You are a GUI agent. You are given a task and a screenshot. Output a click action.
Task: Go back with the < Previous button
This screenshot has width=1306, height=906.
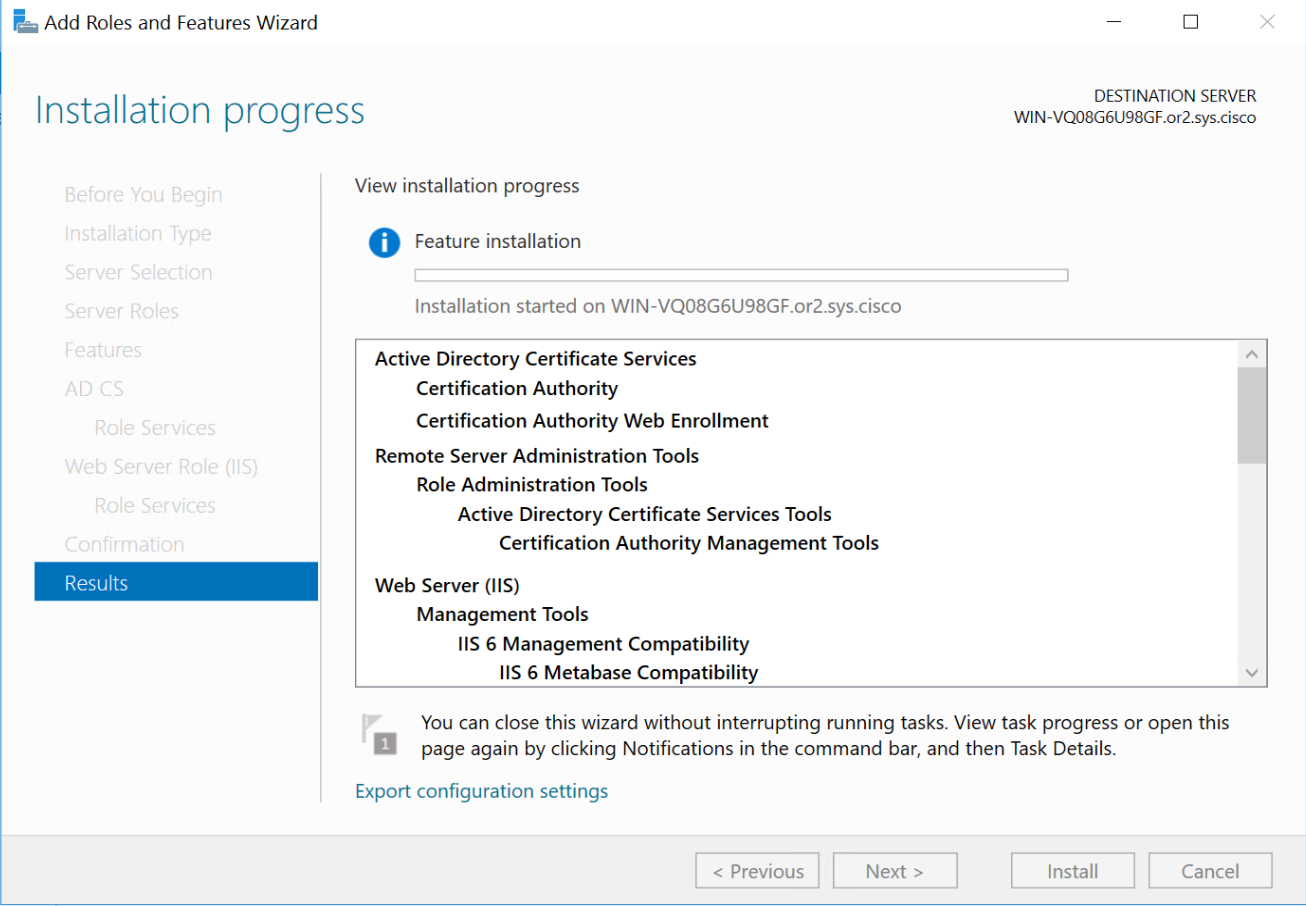pyautogui.click(x=757, y=871)
